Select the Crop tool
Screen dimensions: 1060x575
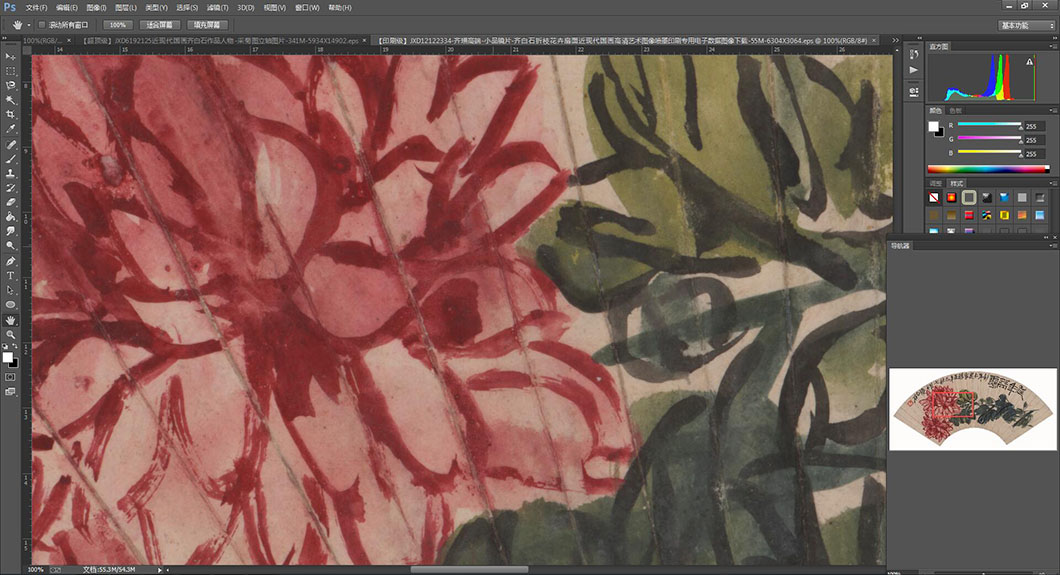(10, 114)
